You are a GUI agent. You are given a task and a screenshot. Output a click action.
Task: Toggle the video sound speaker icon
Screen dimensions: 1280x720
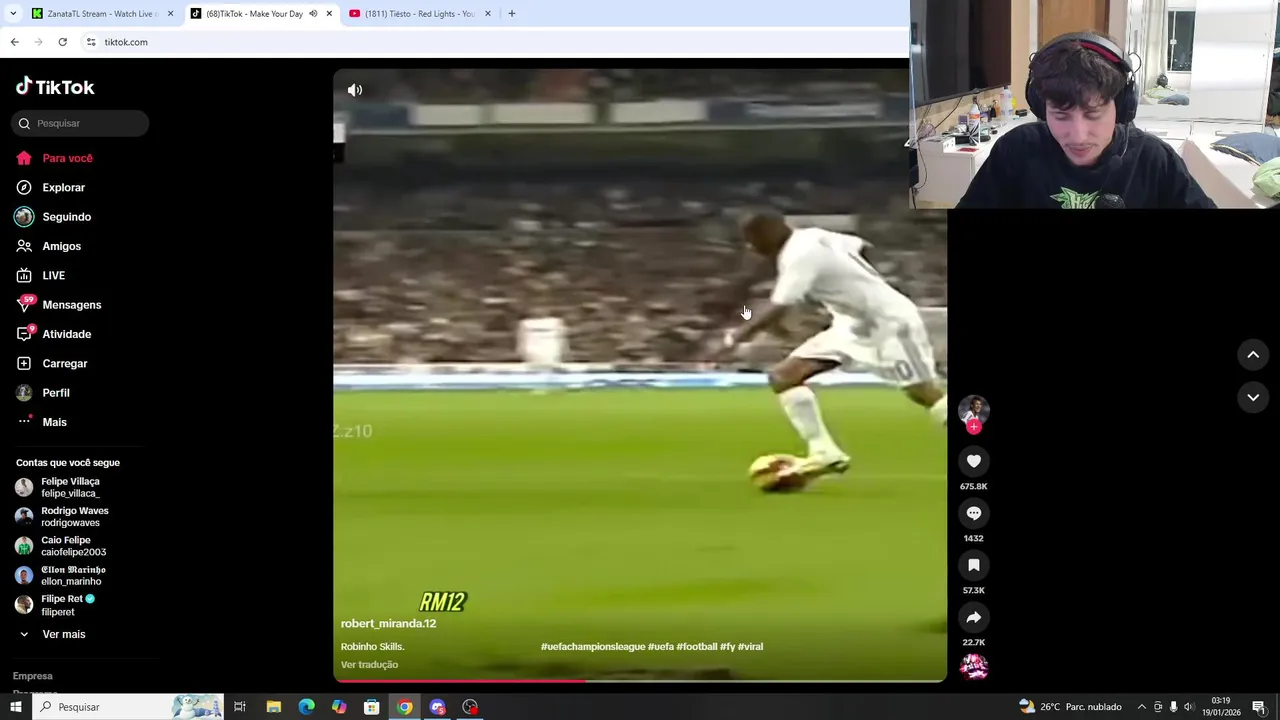point(355,90)
